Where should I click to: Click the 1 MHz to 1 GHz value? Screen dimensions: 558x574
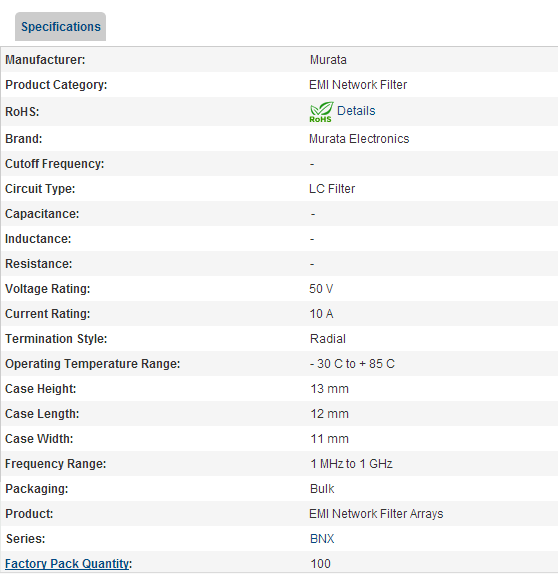[x=351, y=463]
